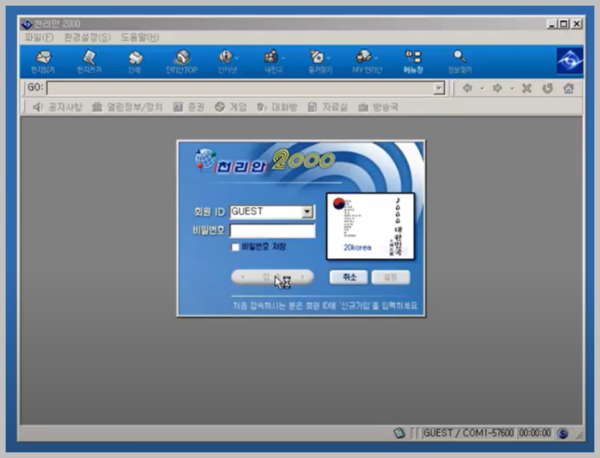Minimize the 천리안 2000 window

pyautogui.click(x=552, y=24)
